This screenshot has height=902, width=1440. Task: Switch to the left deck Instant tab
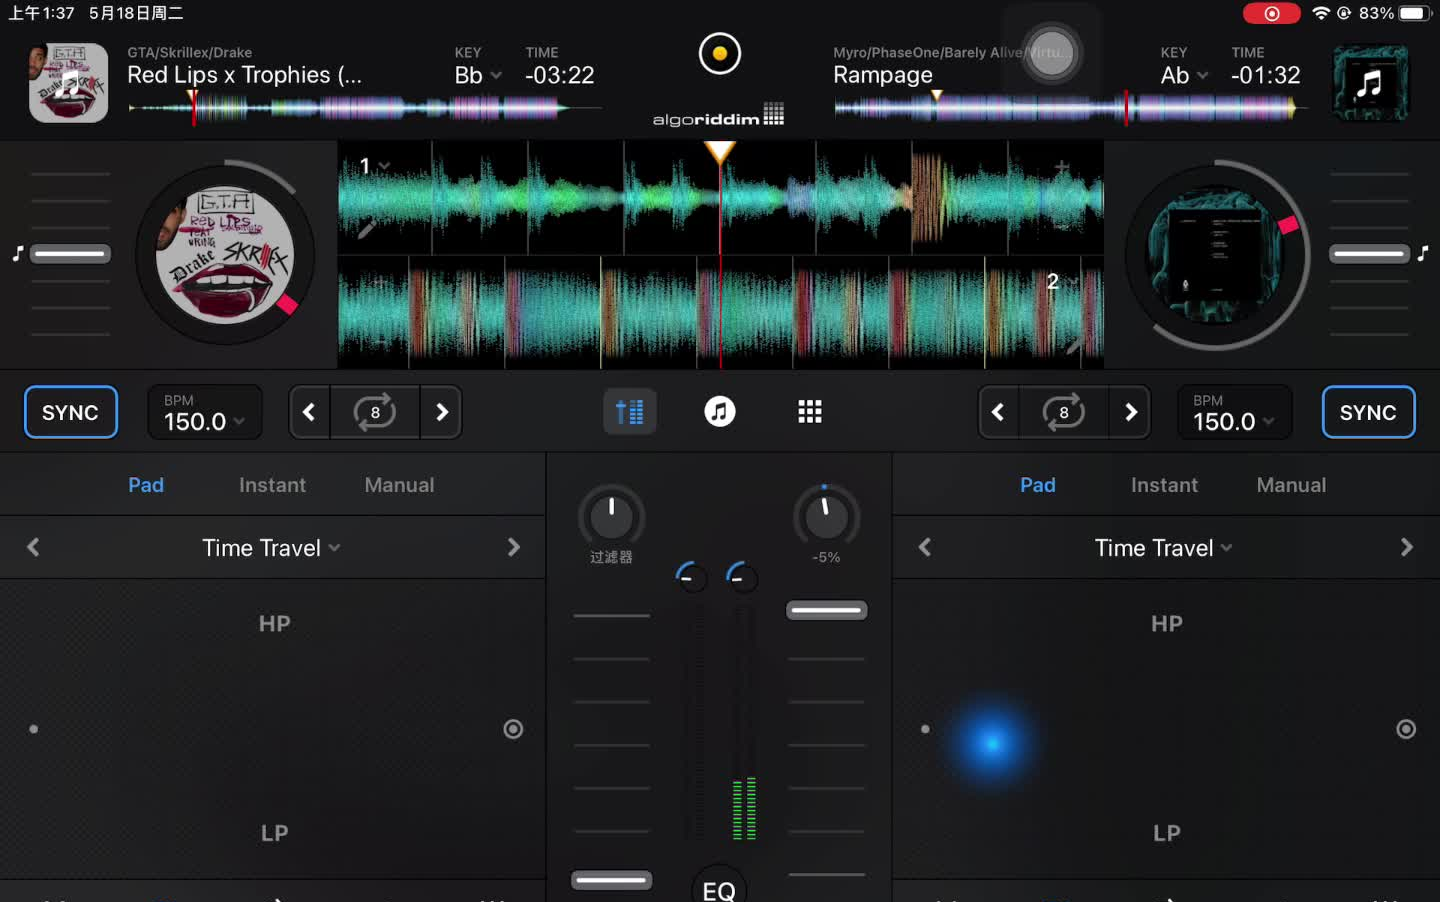pyautogui.click(x=272, y=485)
